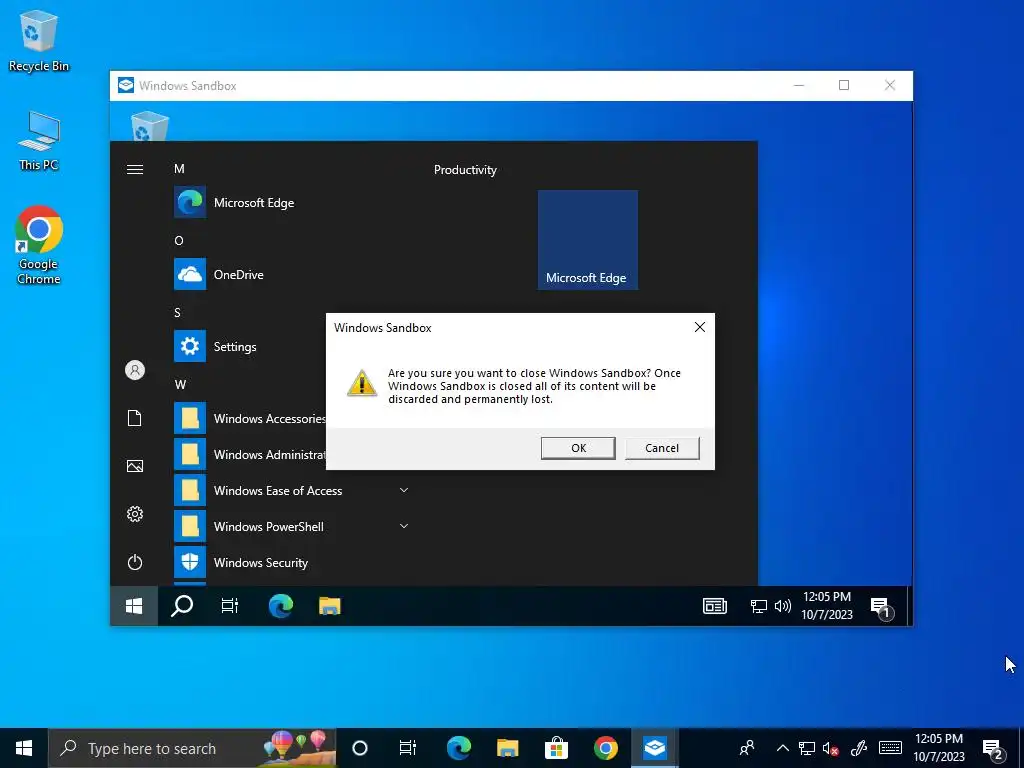This screenshot has height=768, width=1024.
Task: Open Windows Ink pen icon in tray
Action: point(858,748)
